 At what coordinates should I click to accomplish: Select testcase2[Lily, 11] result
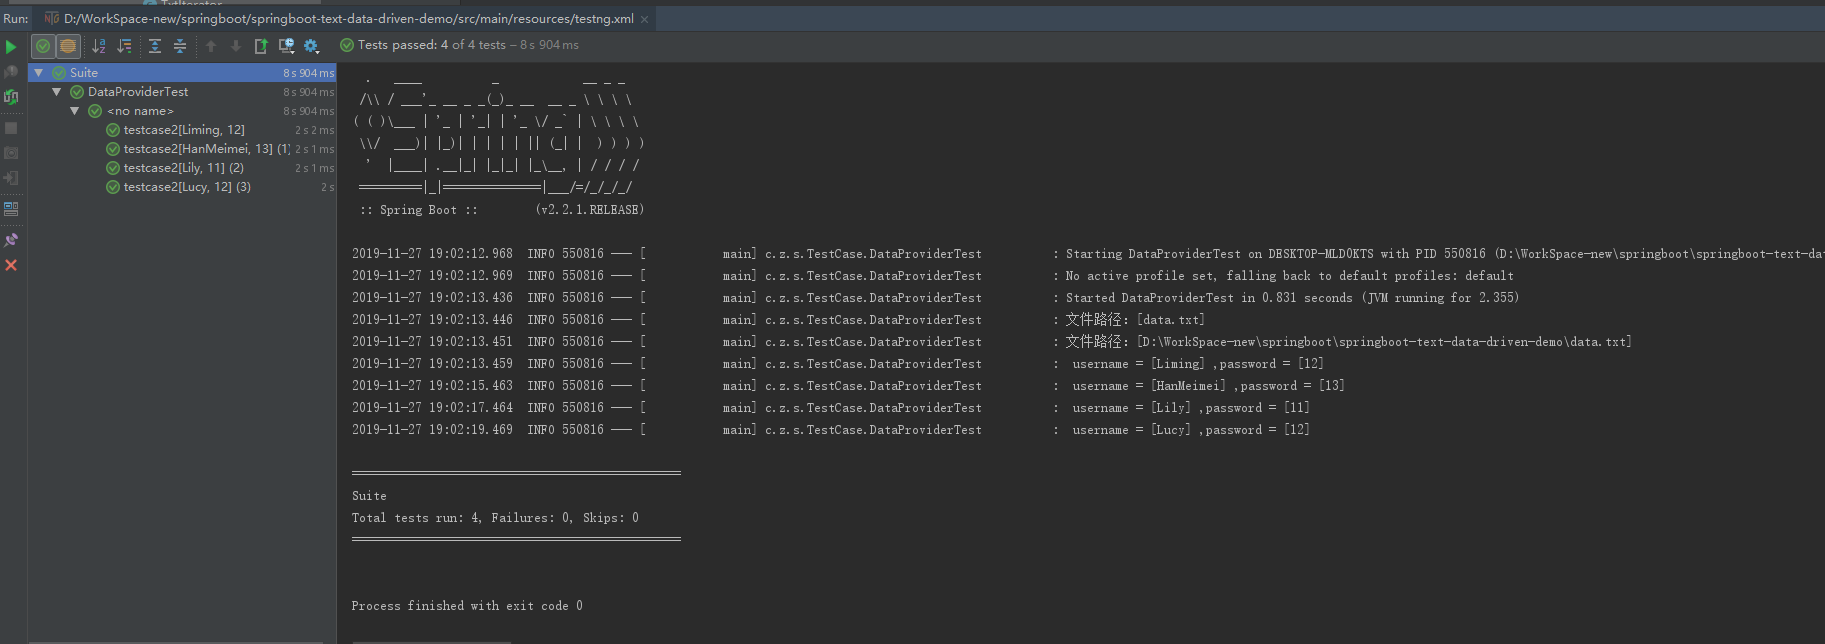[182, 168]
